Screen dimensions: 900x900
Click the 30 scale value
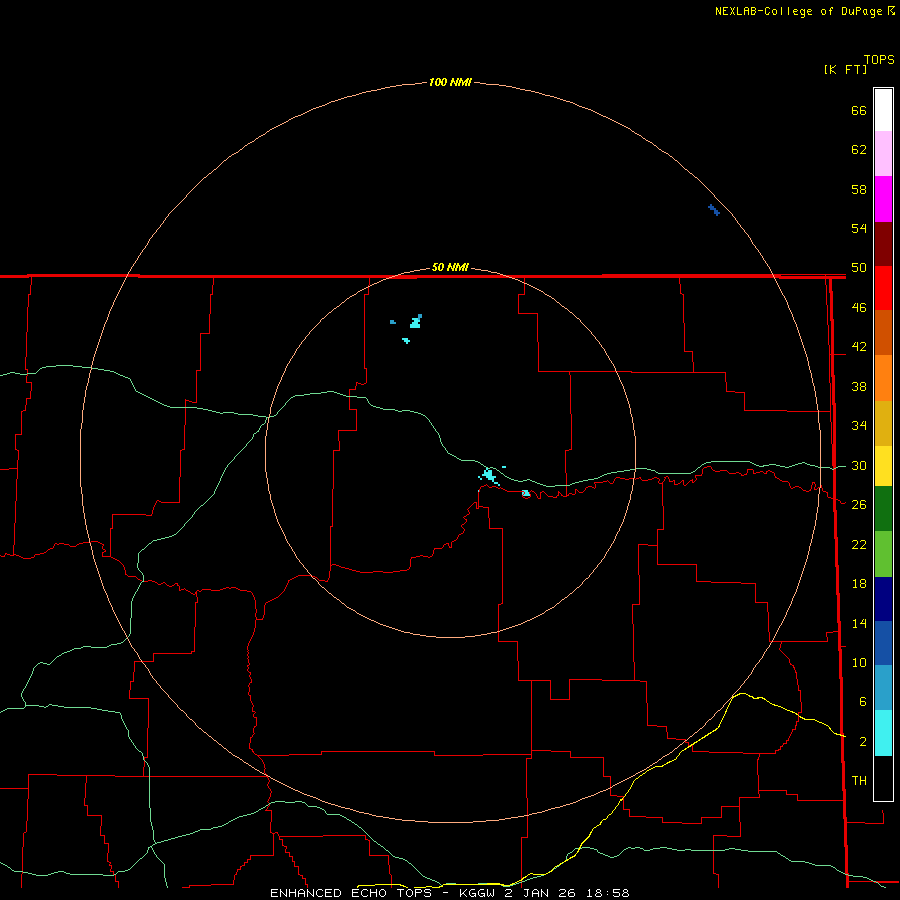[x=859, y=465]
